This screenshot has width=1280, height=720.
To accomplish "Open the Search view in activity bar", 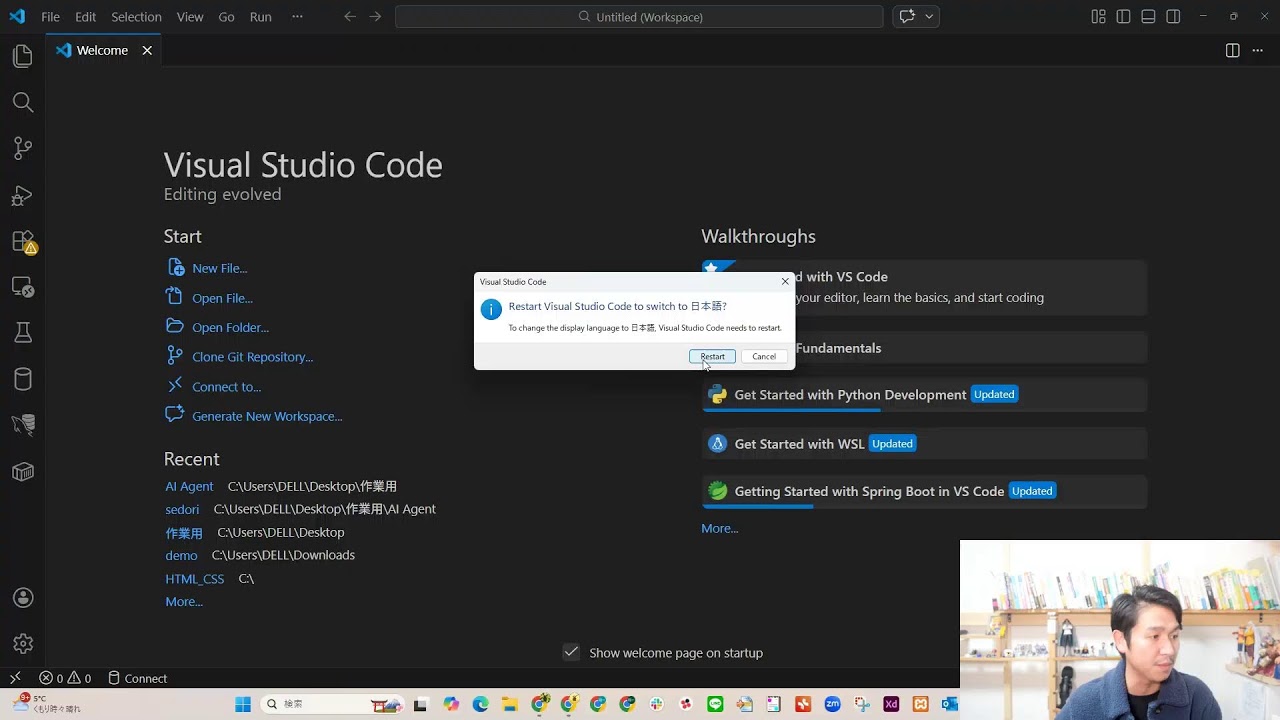I will (23, 102).
